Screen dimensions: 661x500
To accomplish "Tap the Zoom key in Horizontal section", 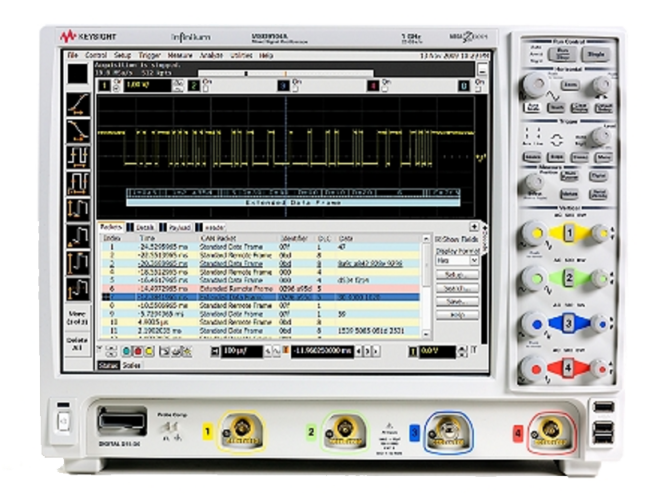I will point(569,85).
